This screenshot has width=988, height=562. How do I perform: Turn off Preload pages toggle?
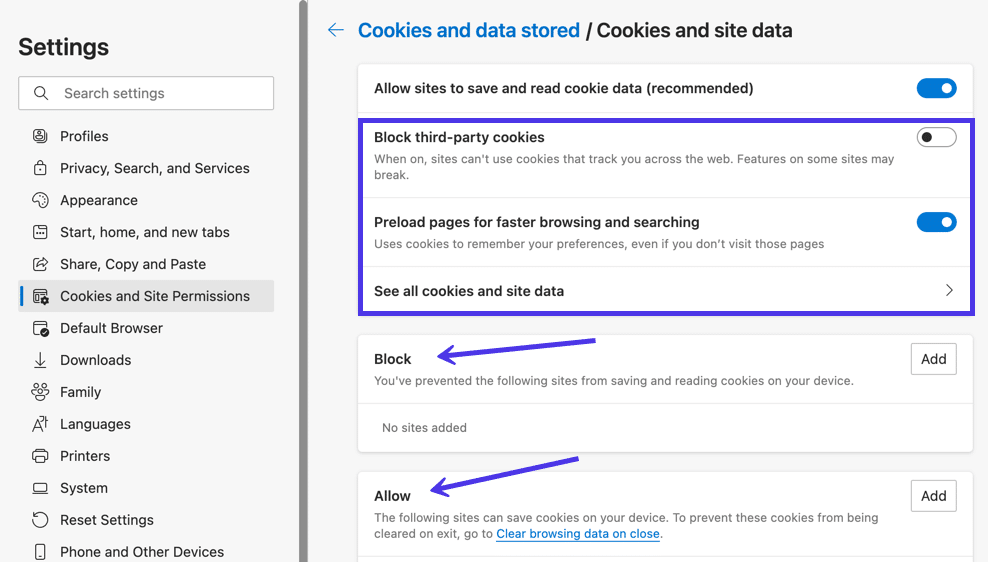936,222
